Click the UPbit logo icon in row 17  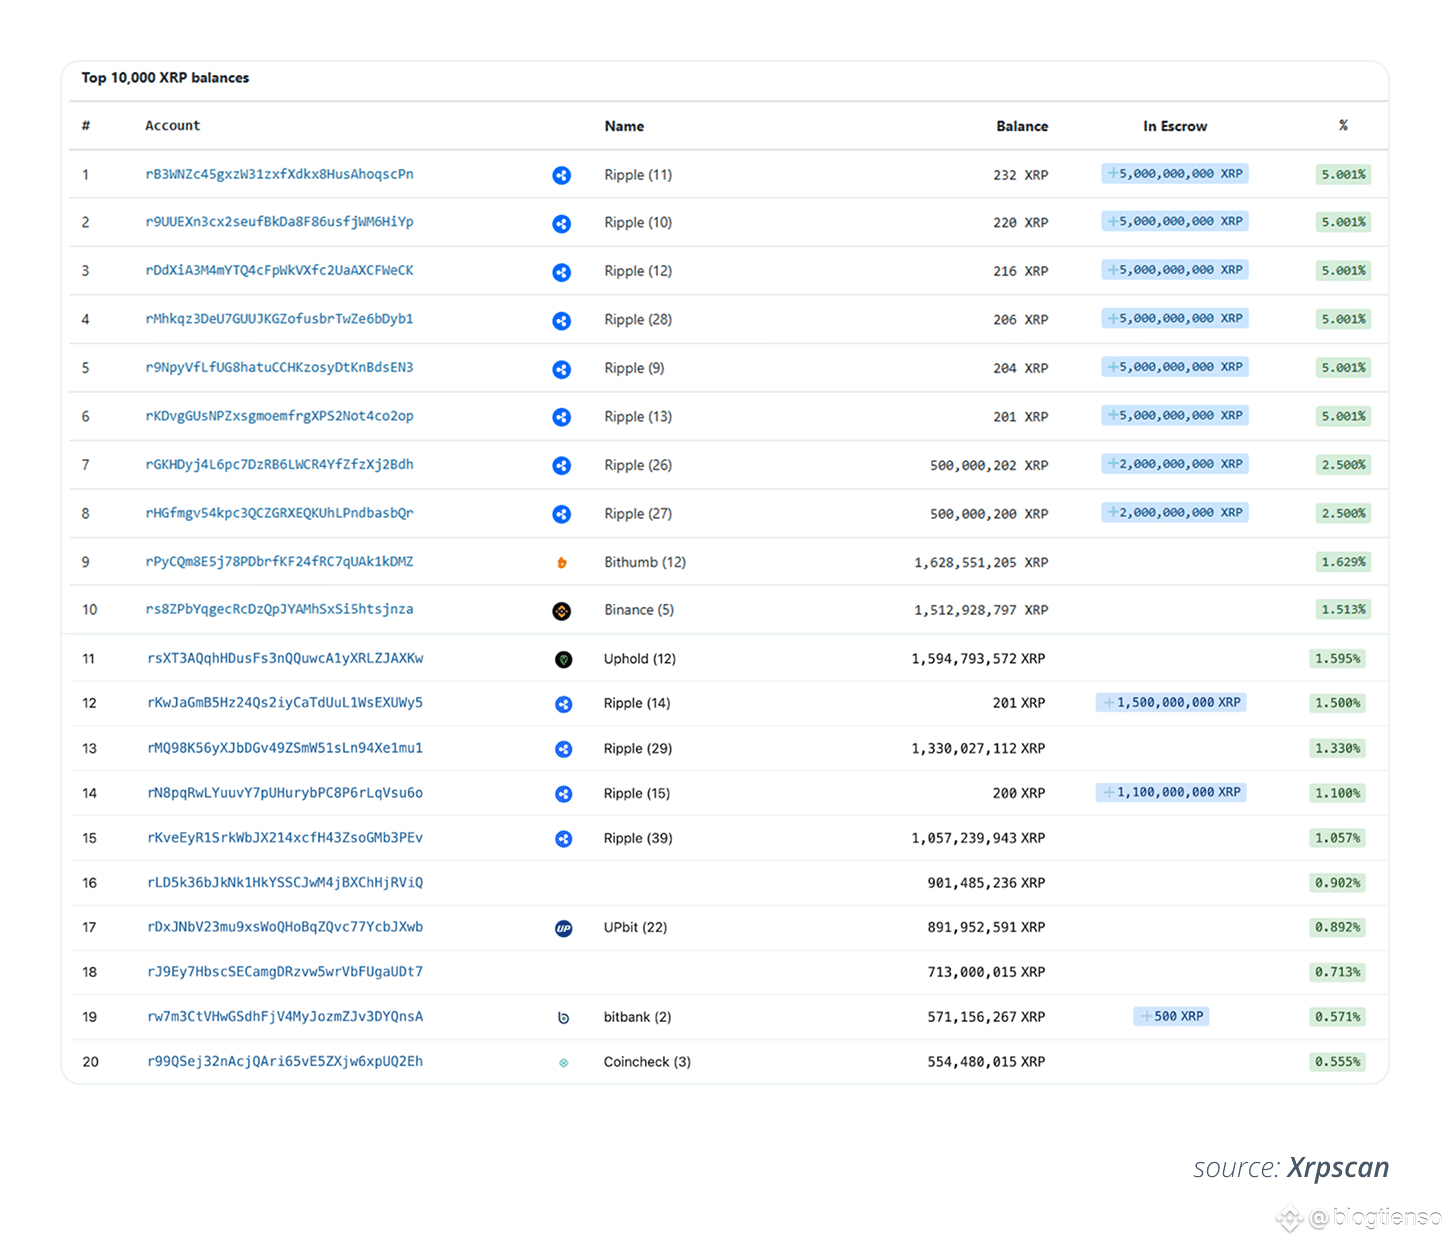coord(564,928)
